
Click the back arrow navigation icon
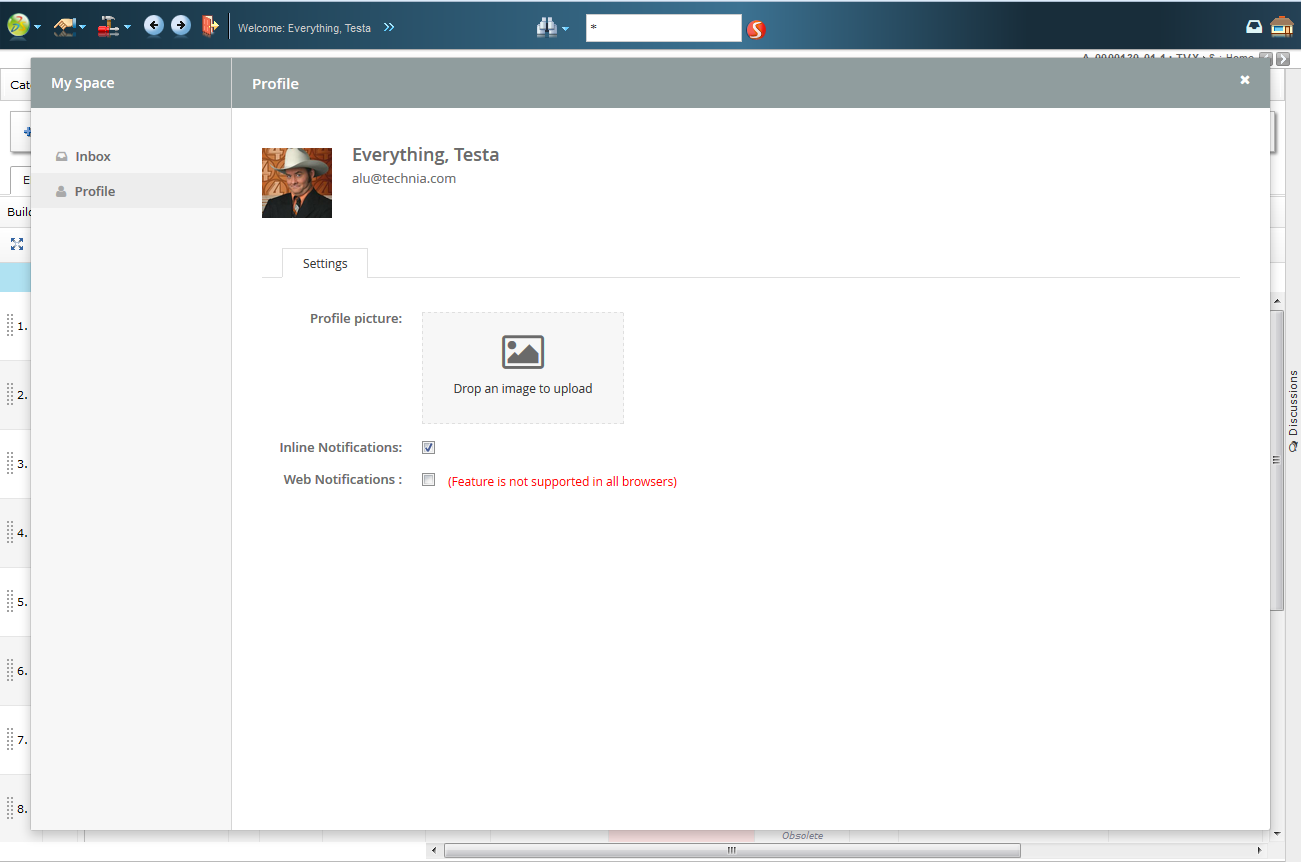153,26
